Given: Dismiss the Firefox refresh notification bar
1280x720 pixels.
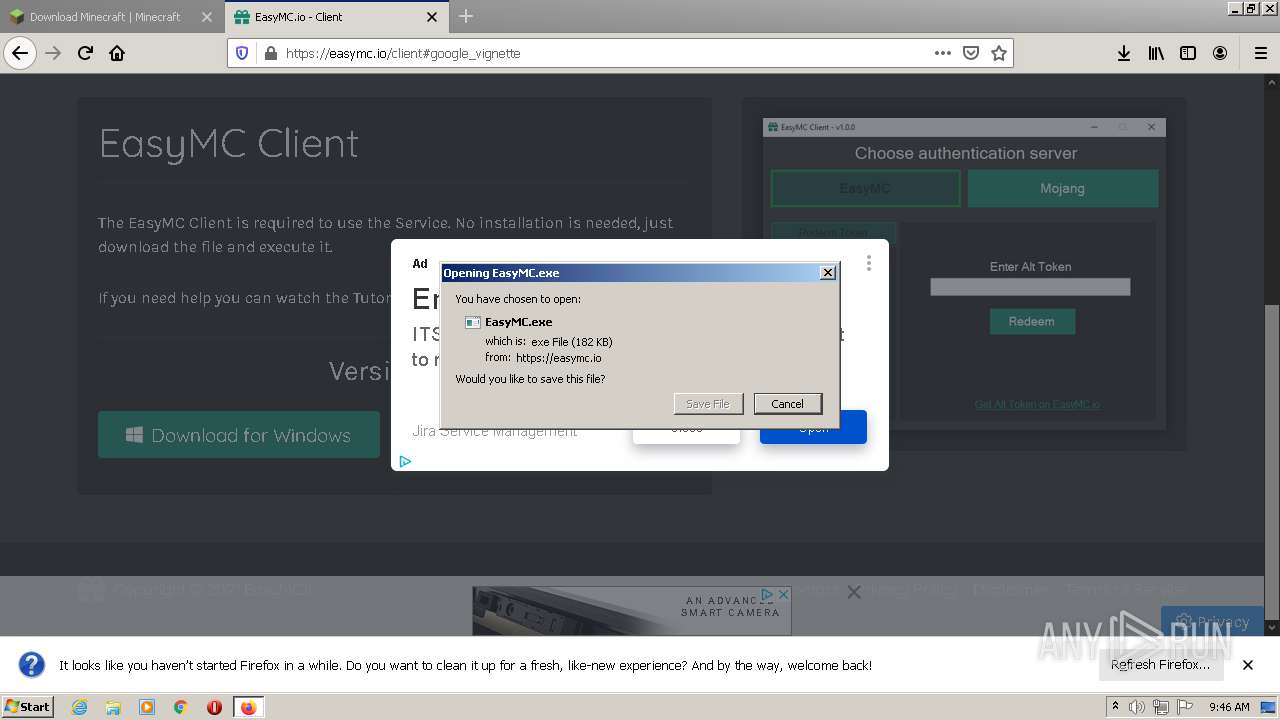Looking at the screenshot, I should [x=1248, y=665].
